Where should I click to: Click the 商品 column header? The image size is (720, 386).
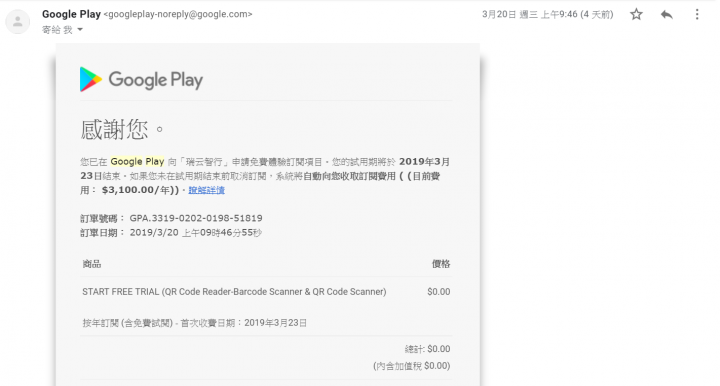92,264
